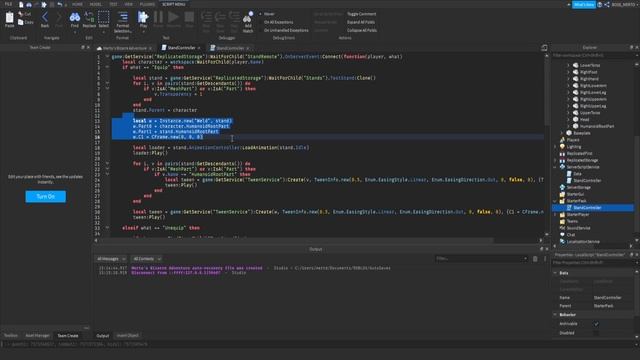
Task: Click Expand All Folds action
Action: [x=361, y=22]
